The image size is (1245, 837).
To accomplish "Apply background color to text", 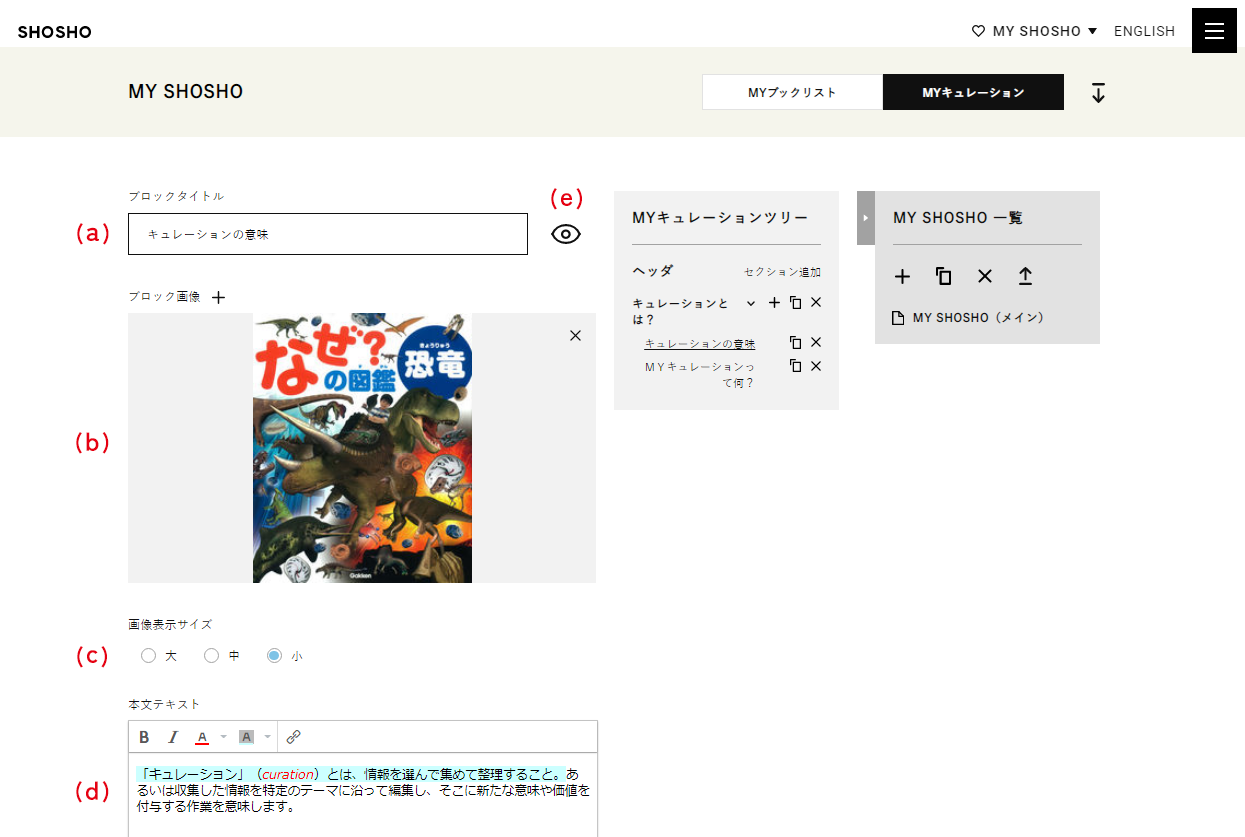I will pyautogui.click(x=246, y=737).
